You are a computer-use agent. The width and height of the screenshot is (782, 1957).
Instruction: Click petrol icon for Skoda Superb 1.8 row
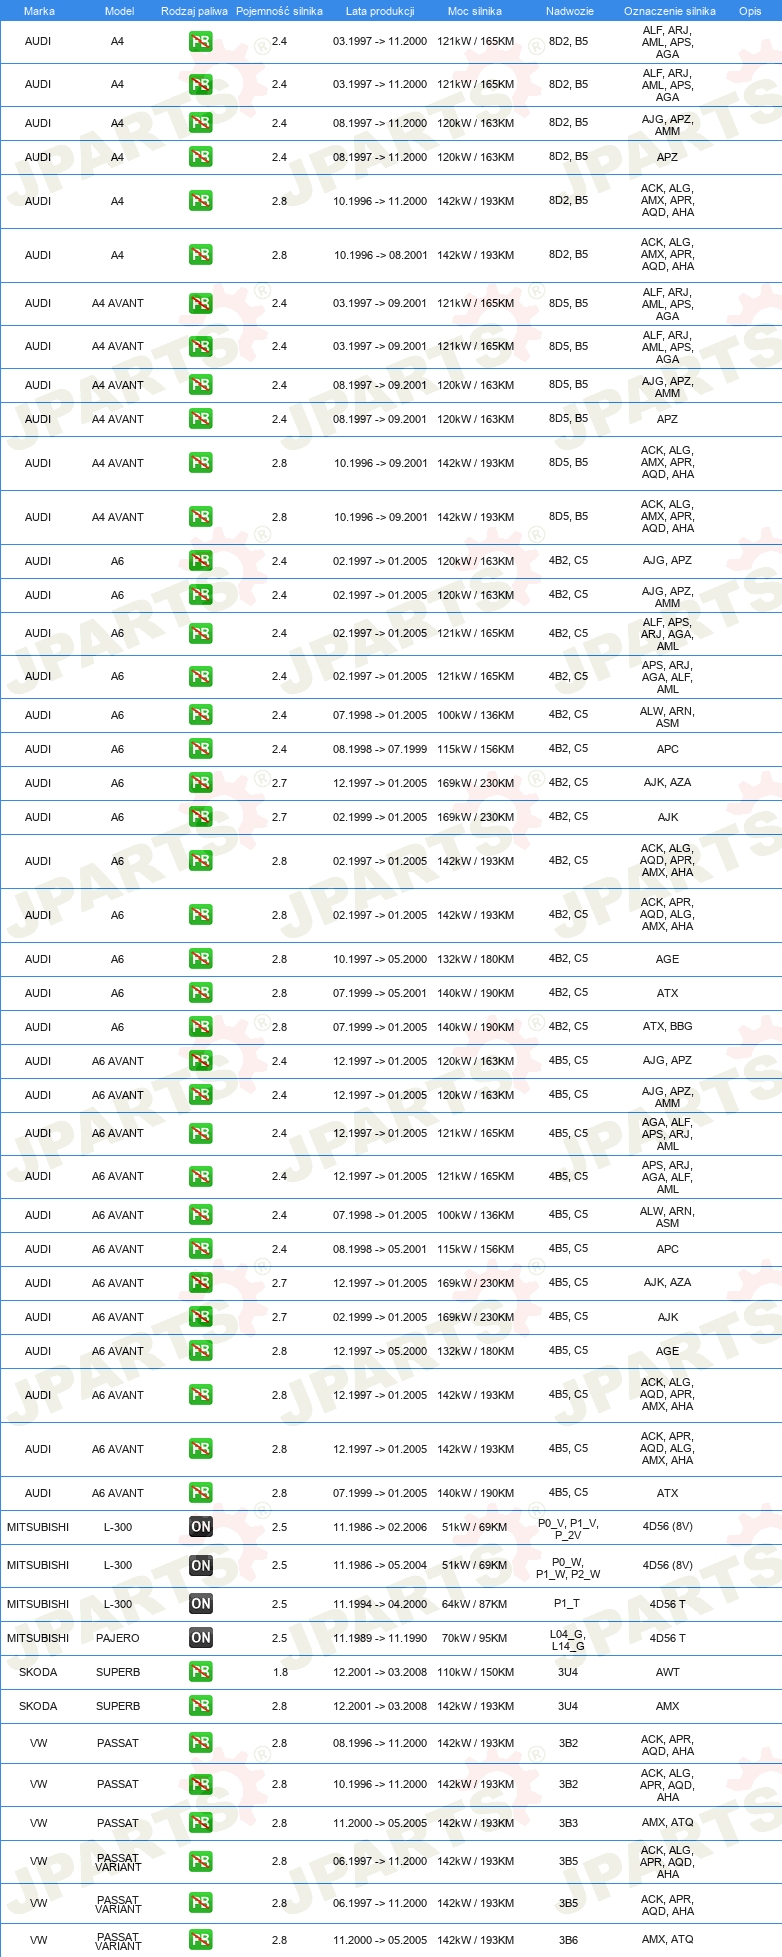click(201, 1672)
